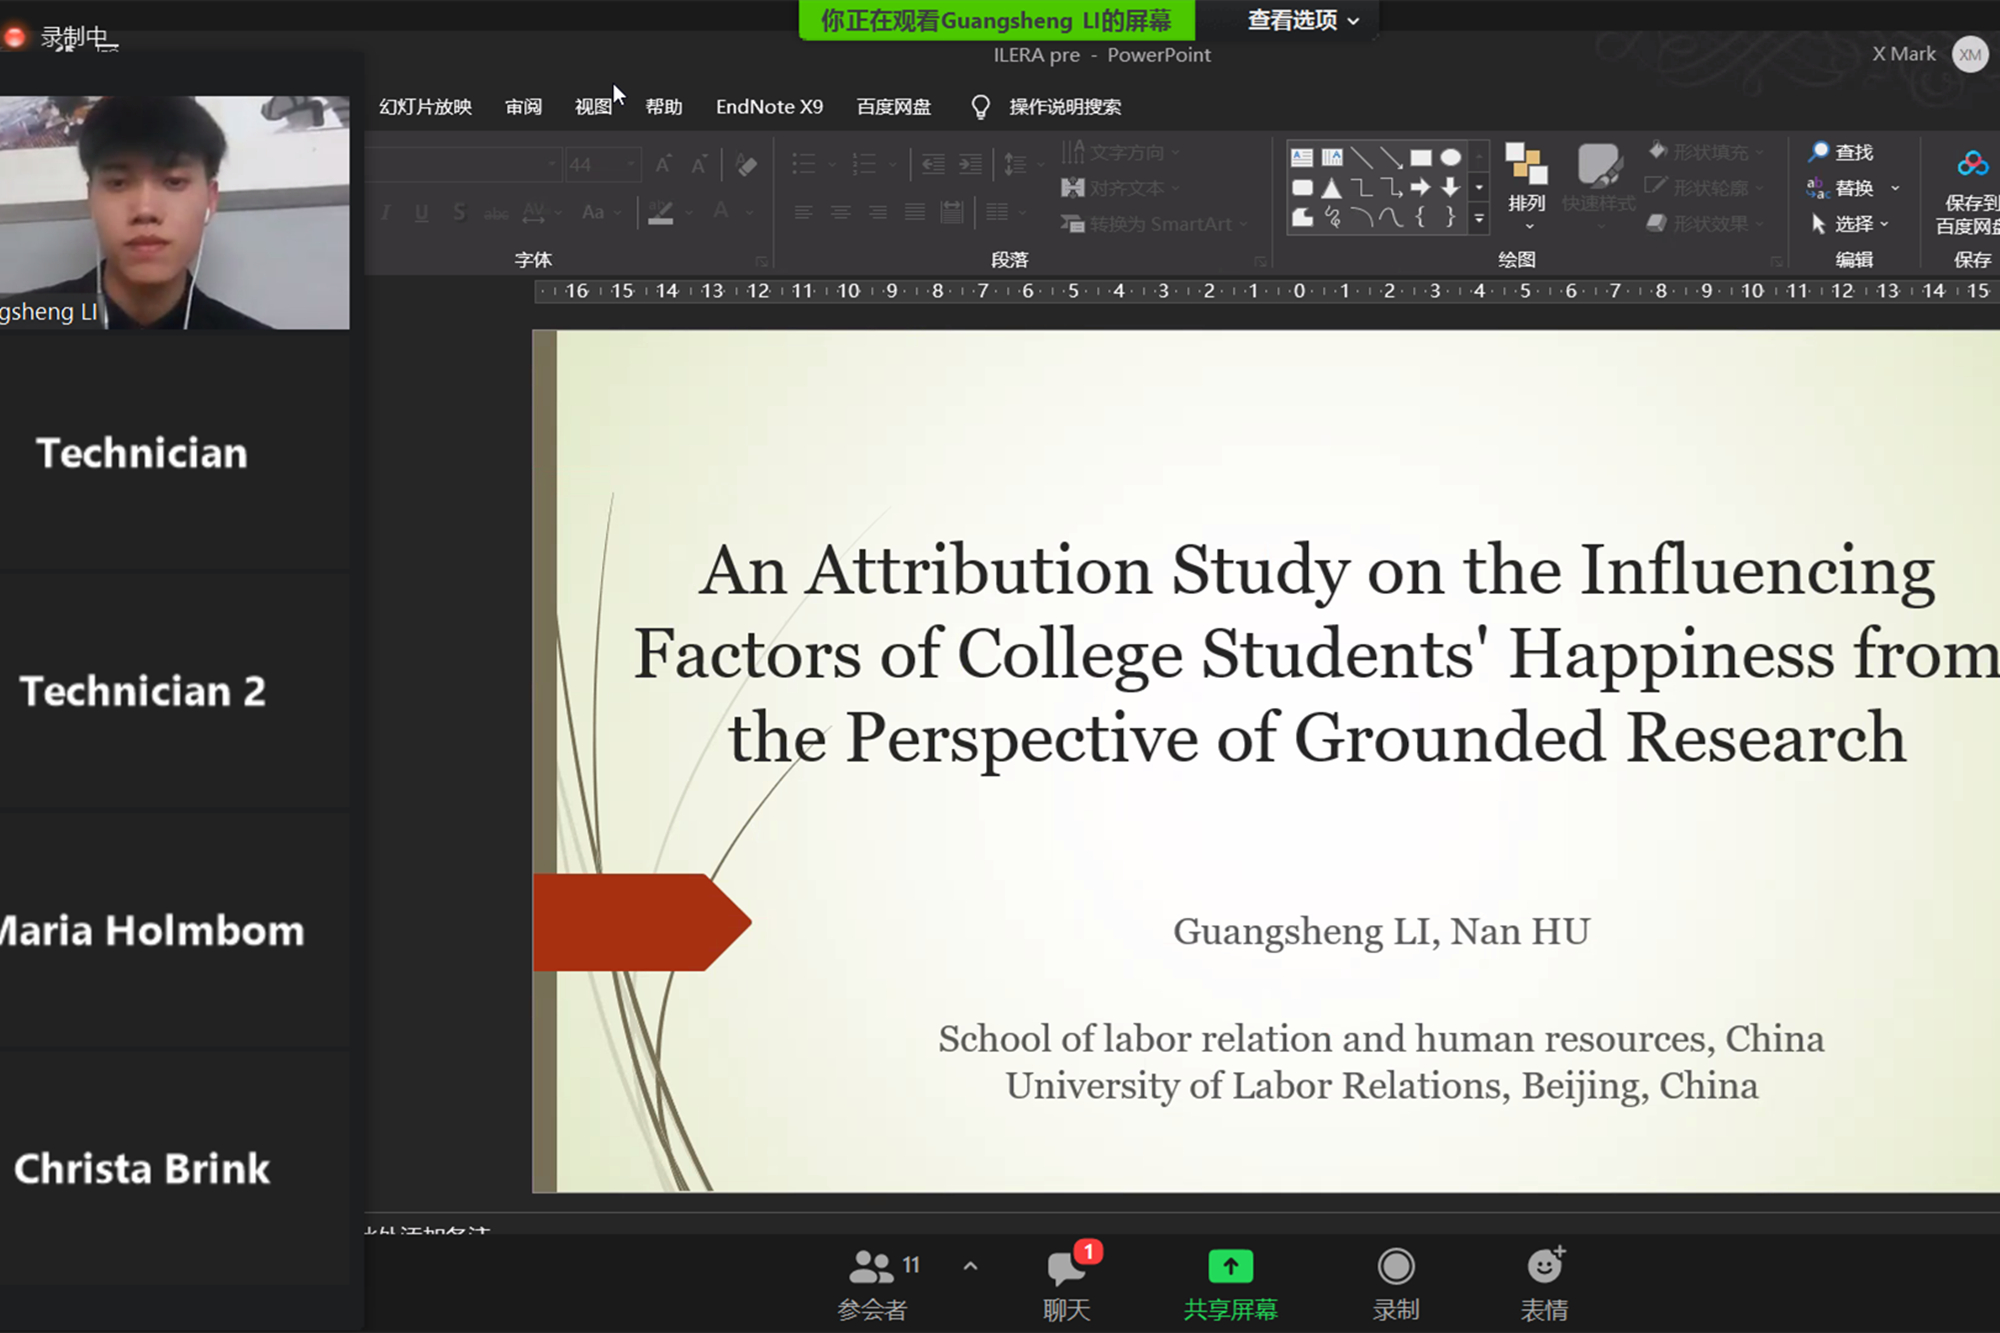The width and height of the screenshot is (2000, 1333).
Task: Open the Replace (替换) dropdown arrow
Action: 1895,188
